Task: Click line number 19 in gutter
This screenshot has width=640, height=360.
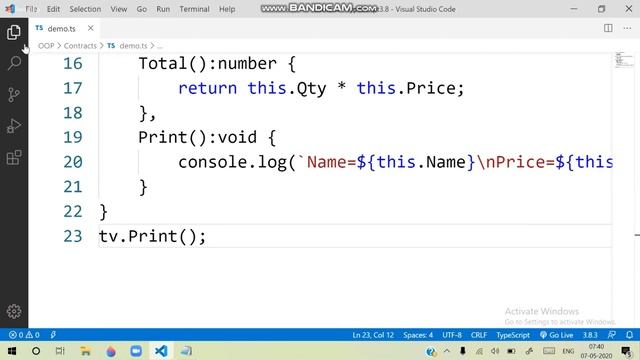Action: (x=73, y=138)
